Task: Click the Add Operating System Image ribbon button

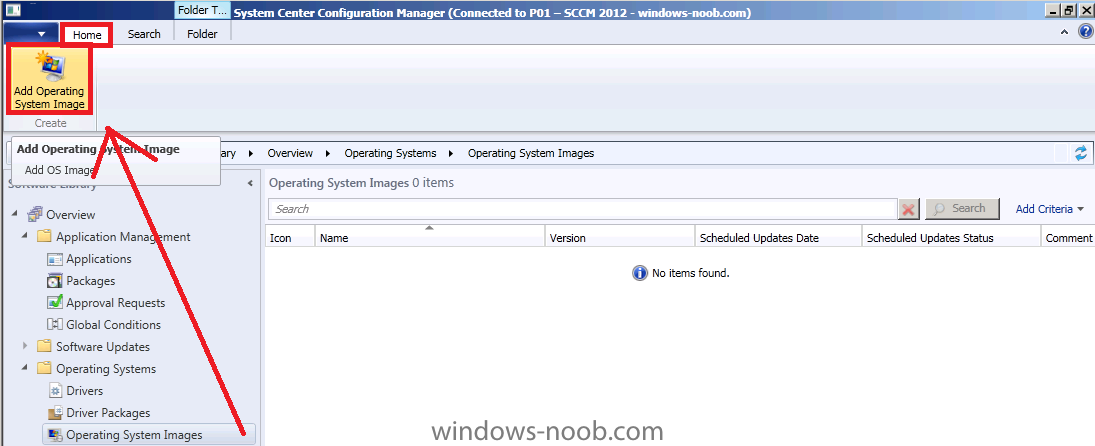Action: tap(49, 79)
